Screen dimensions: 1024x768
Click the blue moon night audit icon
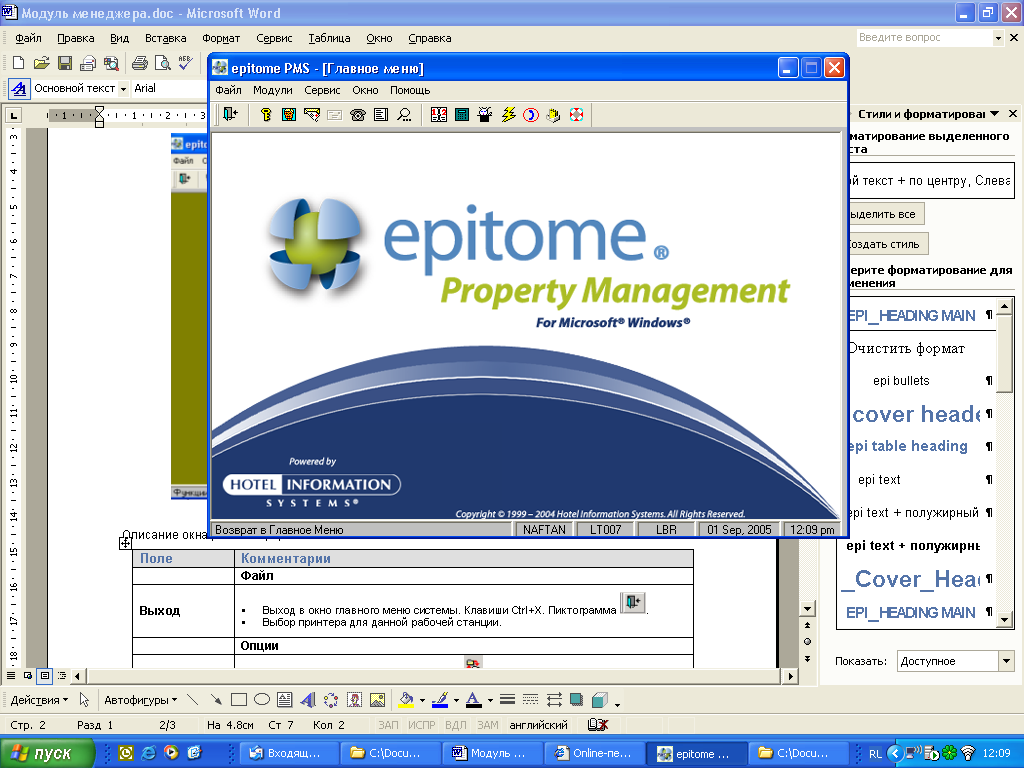coord(530,115)
